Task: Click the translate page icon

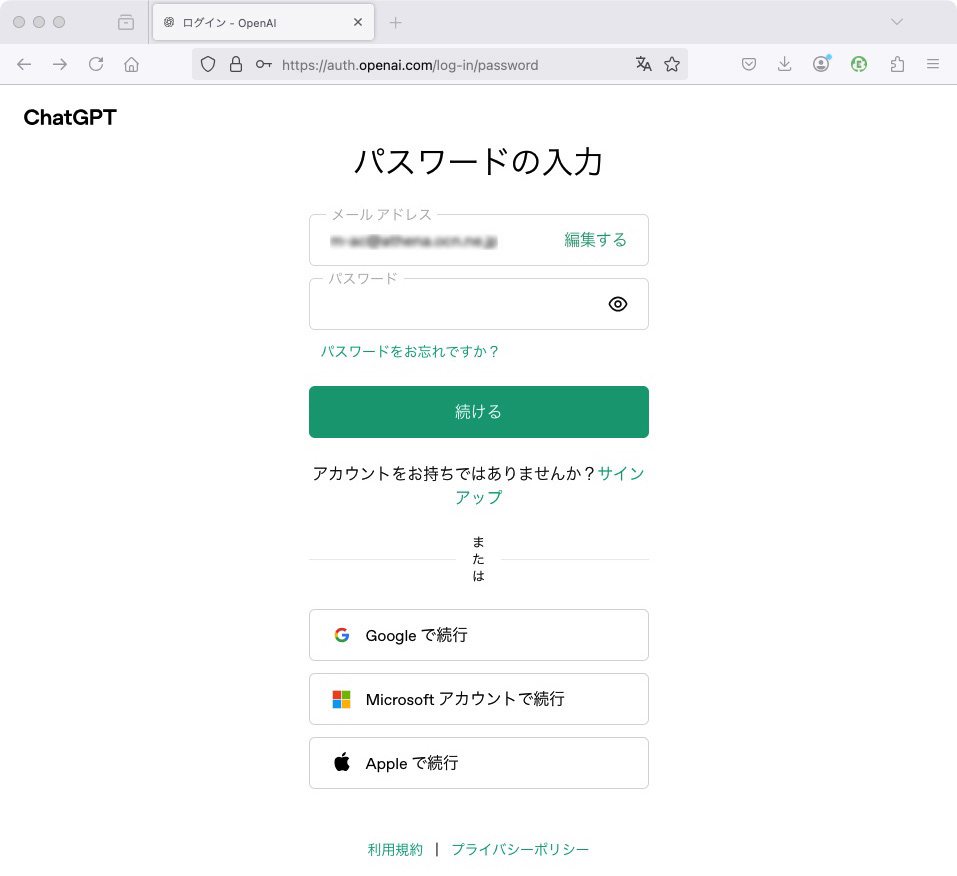Action: click(643, 64)
